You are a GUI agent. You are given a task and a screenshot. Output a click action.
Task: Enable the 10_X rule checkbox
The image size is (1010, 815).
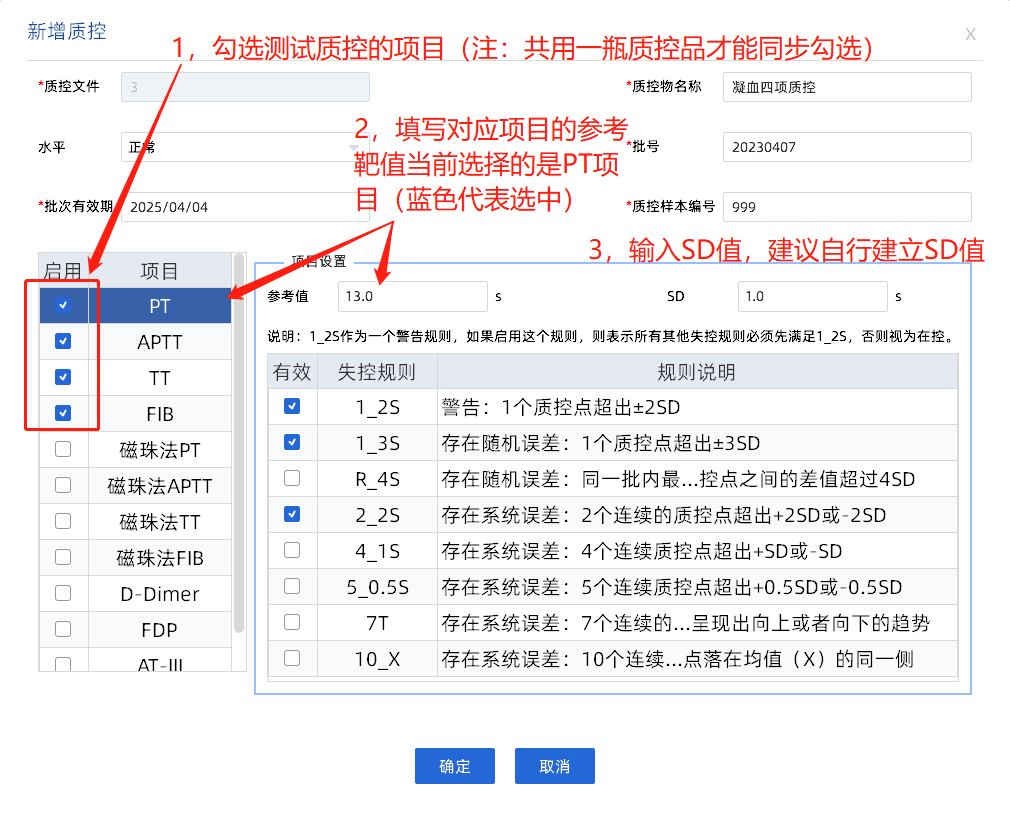(292, 658)
